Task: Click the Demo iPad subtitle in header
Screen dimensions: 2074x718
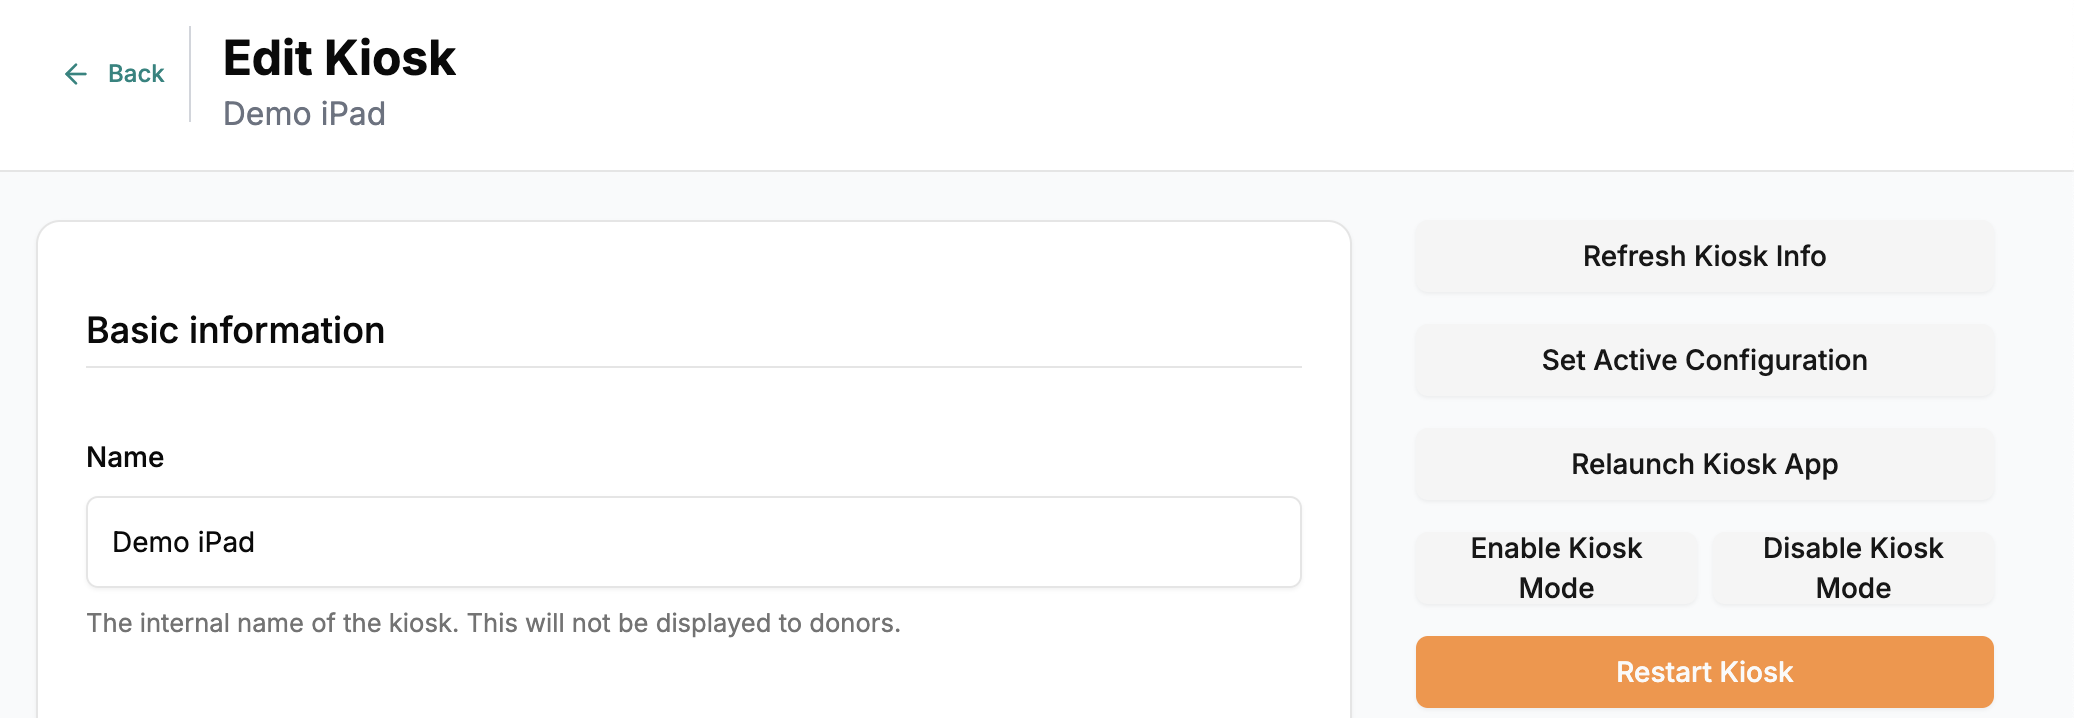Action: click(x=304, y=114)
